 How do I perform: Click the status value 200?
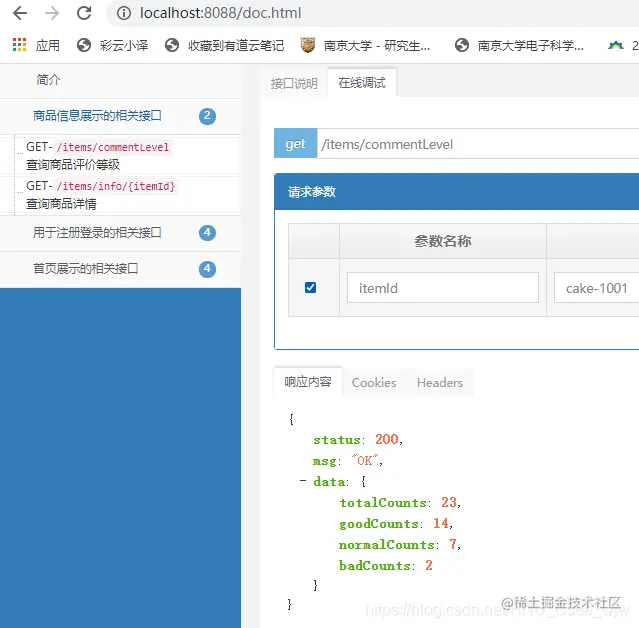coord(386,439)
